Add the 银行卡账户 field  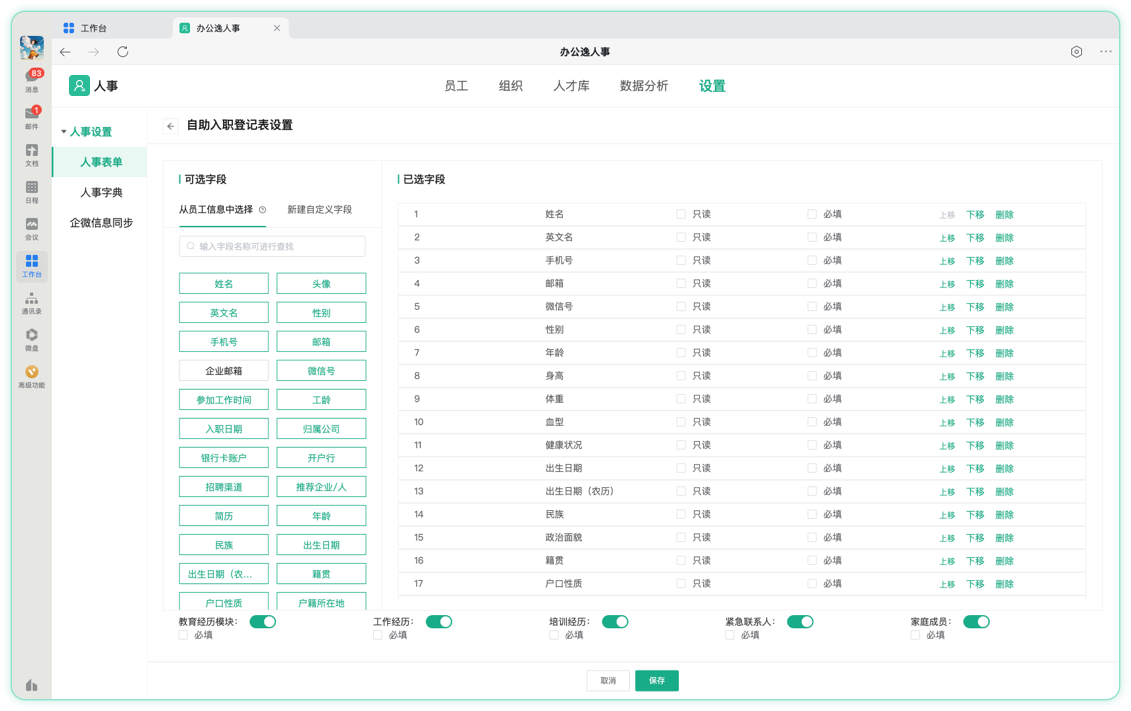[x=224, y=458]
